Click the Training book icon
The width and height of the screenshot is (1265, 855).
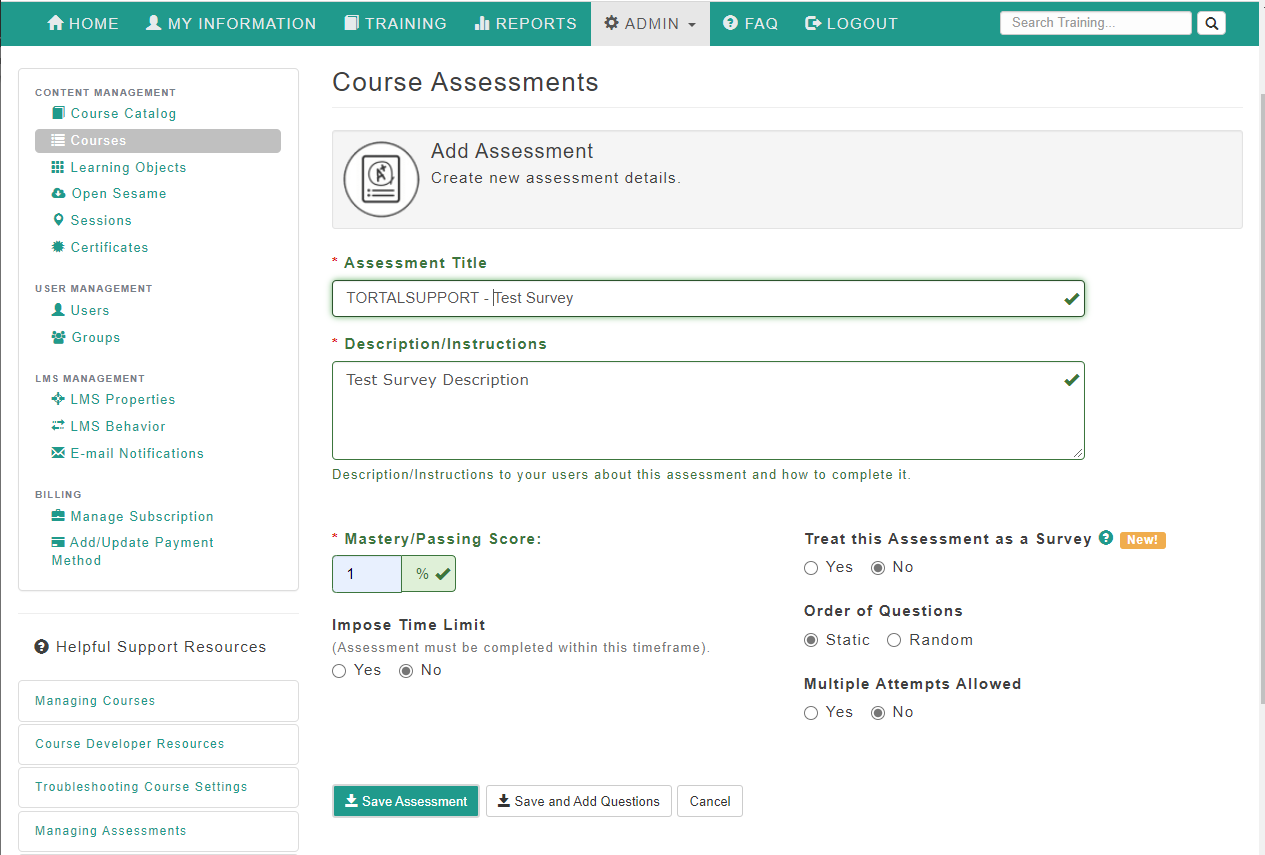pyautogui.click(x=351, y=23)
